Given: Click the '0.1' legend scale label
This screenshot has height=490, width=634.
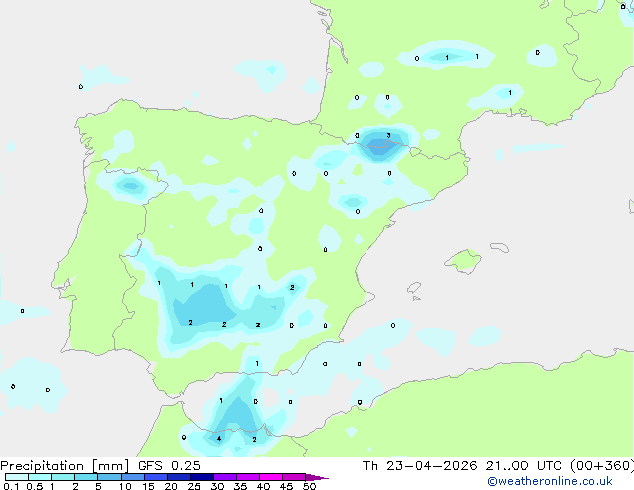Looking at the screenshot, I should click(x=11, y=486).
